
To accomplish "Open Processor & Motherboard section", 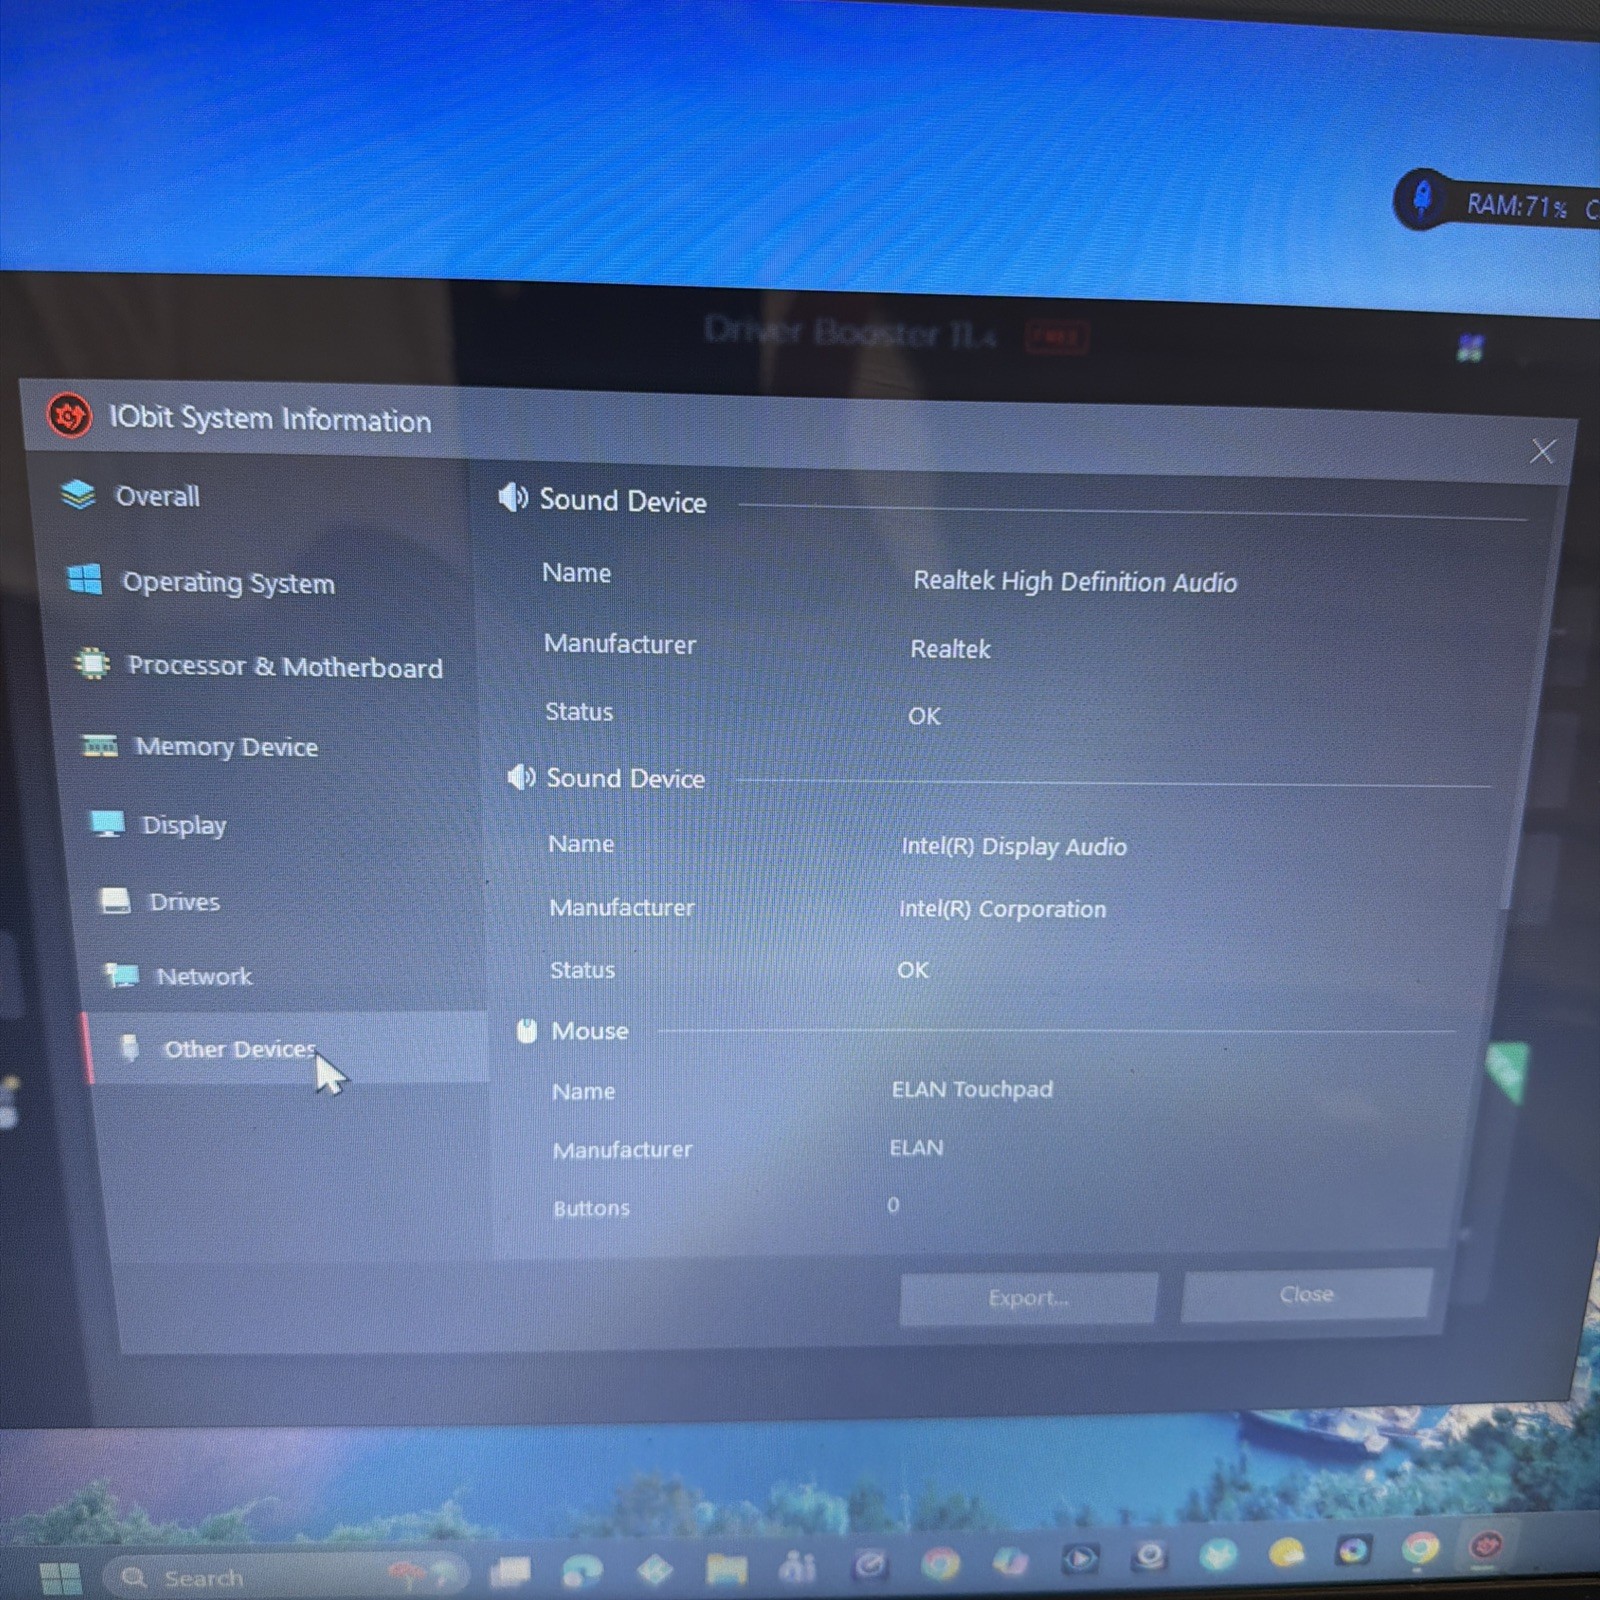I will pyautogui.click(x=285, y=666).
